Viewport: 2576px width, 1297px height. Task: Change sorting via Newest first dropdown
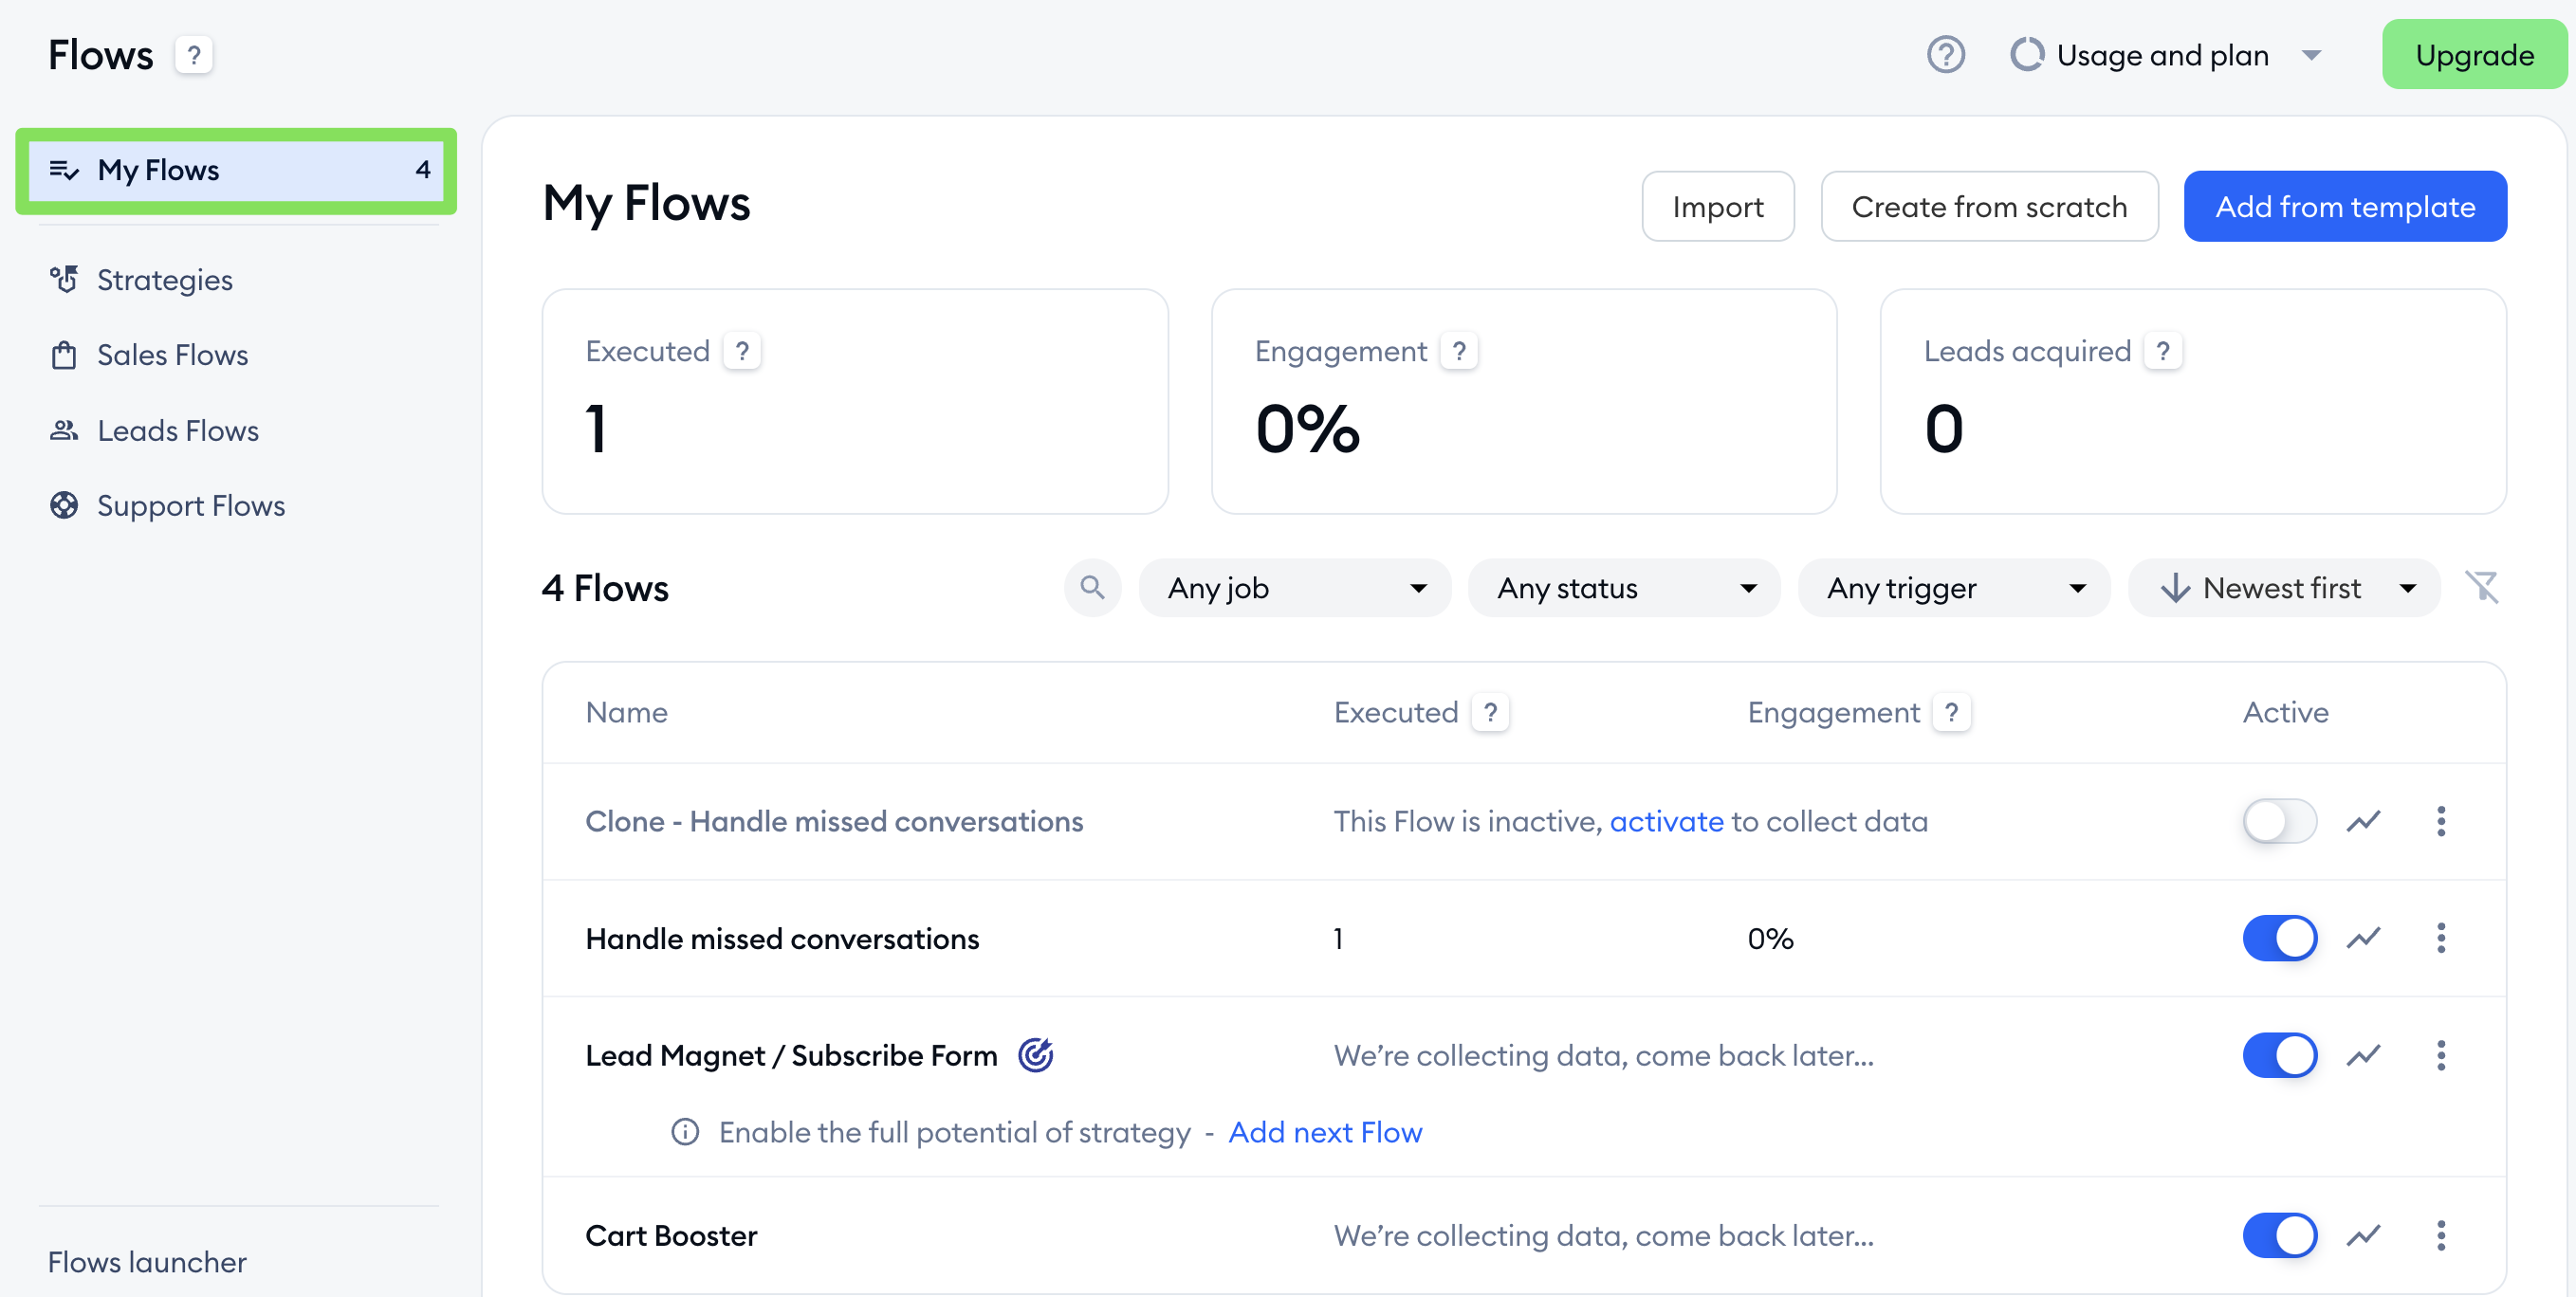(x=2284, y=588)
